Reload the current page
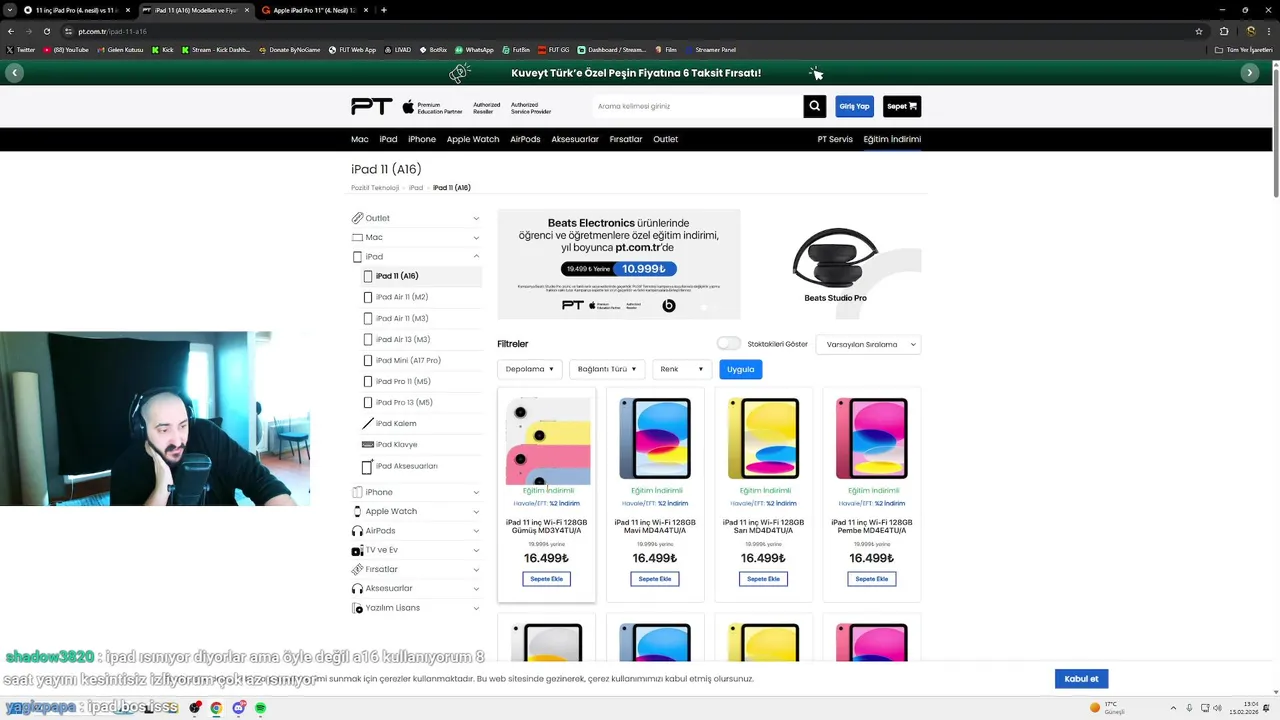Viewport: 1280px width, 720px height. [46, 31]
